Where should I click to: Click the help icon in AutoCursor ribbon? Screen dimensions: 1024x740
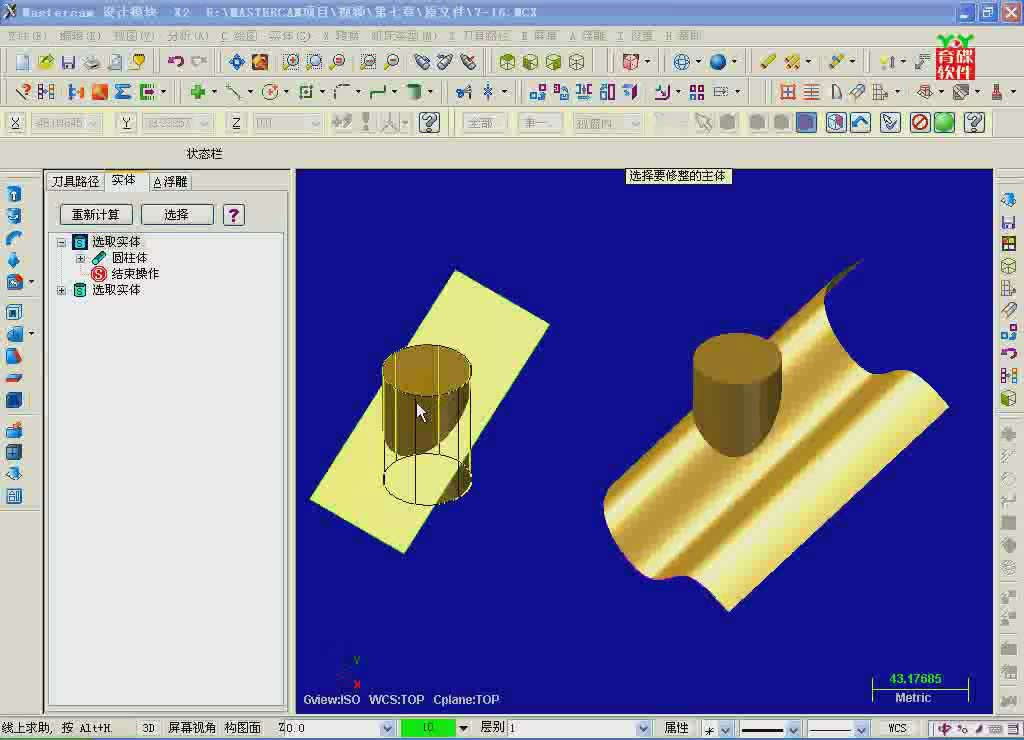(429, 122)
